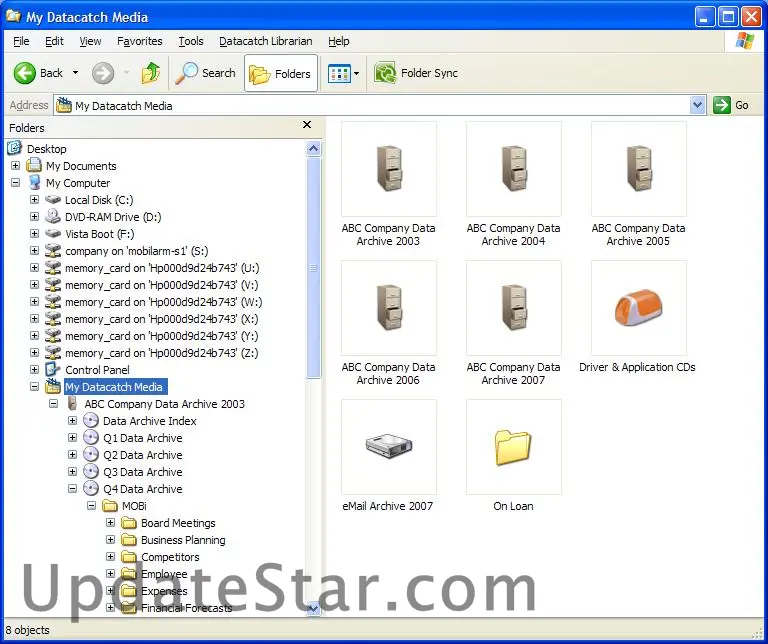Image resolution: width=768 pixels, height=644 pixels.
Task: Open the Datacatch Librarian menu
Action: (x=265, y=41)
